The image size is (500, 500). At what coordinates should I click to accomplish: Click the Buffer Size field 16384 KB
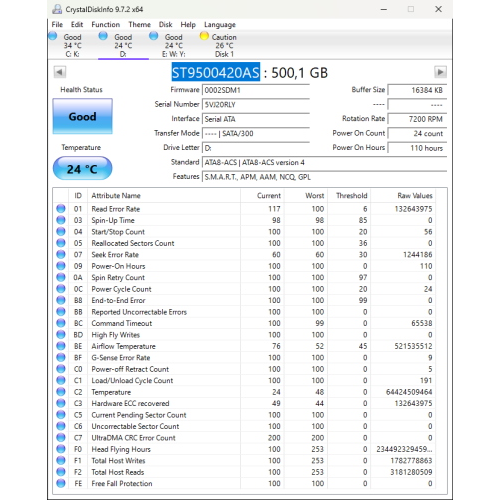tap(417, 90)
